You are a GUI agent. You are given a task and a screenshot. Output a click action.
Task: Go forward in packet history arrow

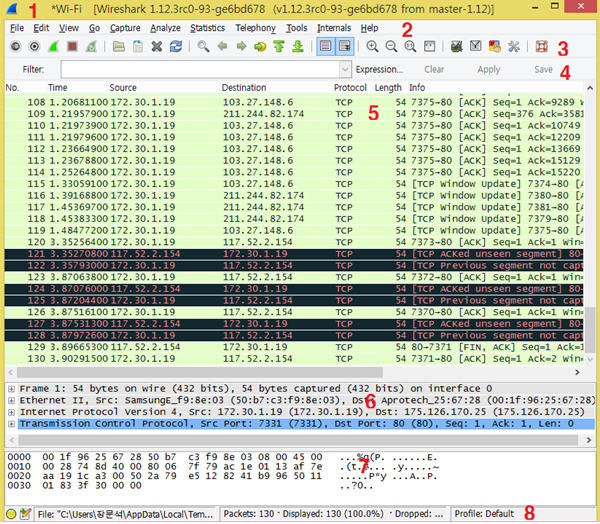tap(241, 47)
